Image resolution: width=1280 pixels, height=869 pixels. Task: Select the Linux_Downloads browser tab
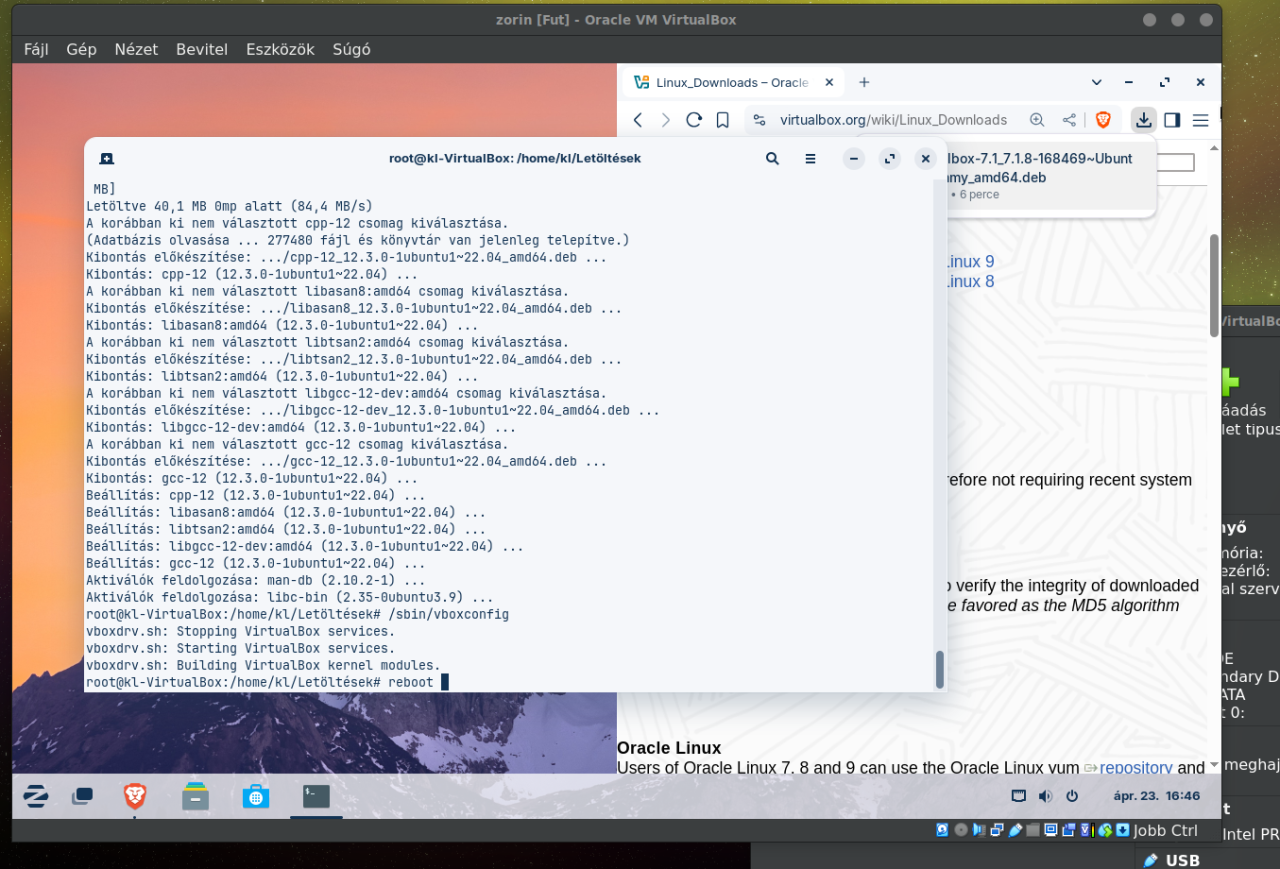click(x=732, y=82)
